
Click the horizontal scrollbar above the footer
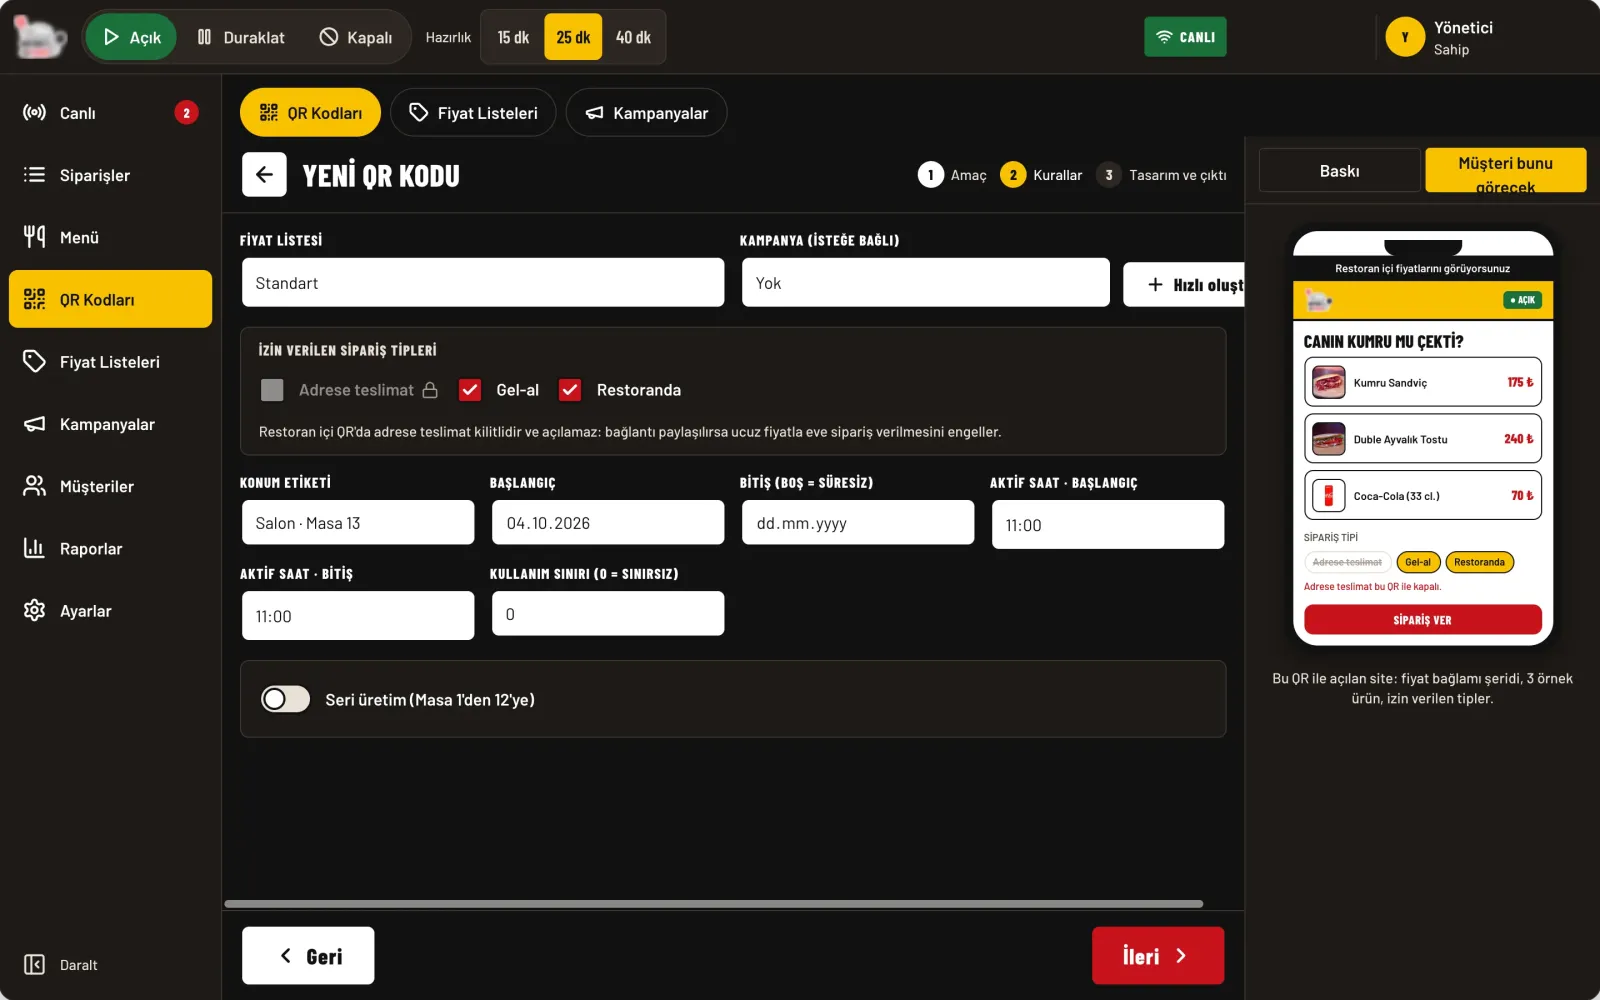[714, 904]
